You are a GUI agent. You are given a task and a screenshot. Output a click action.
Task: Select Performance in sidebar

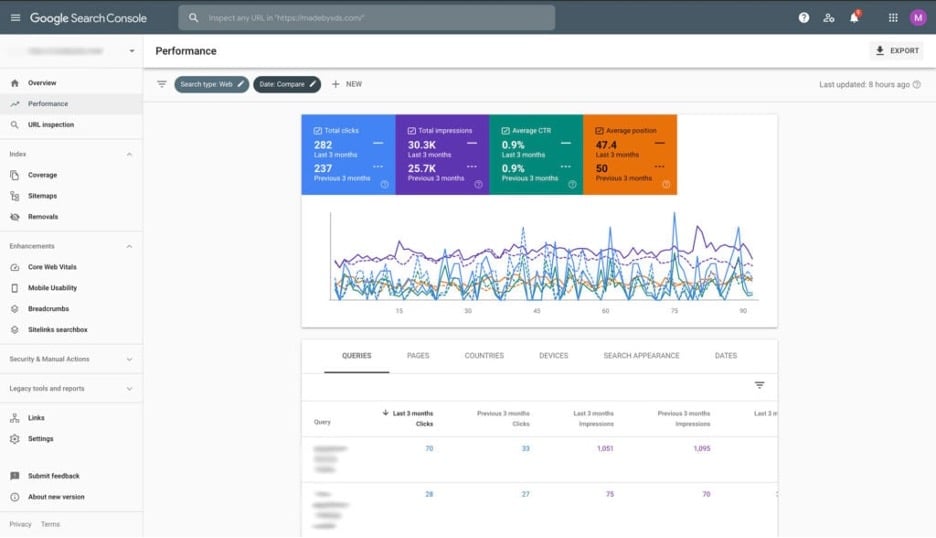[x=71, y=104]
